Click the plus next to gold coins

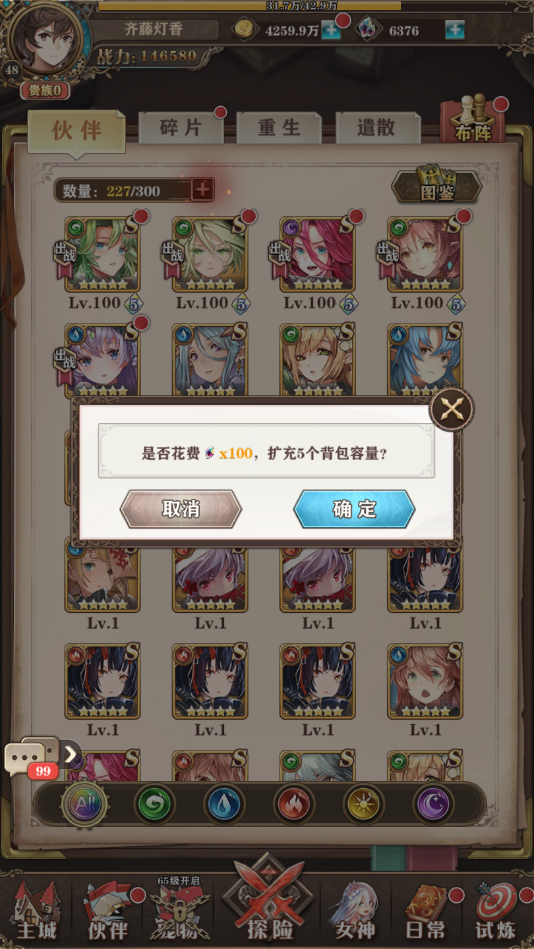331,30
